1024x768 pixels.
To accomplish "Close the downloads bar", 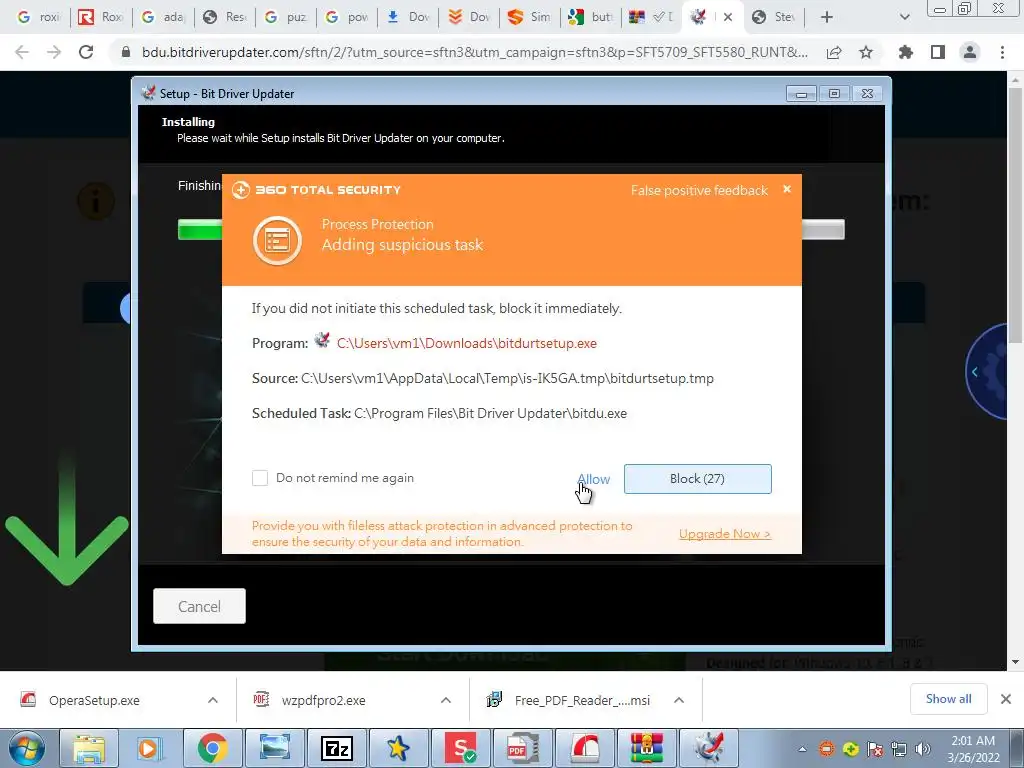I will pyautogui.click(x=1006, y=699).
